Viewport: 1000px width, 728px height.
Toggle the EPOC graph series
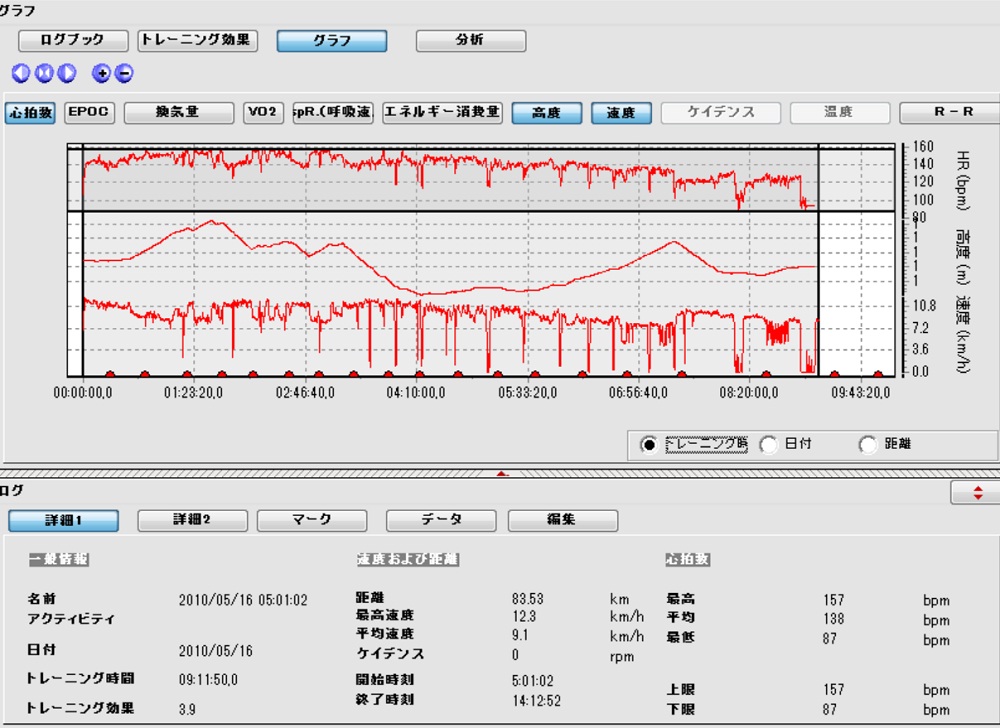tap(88, 113)
